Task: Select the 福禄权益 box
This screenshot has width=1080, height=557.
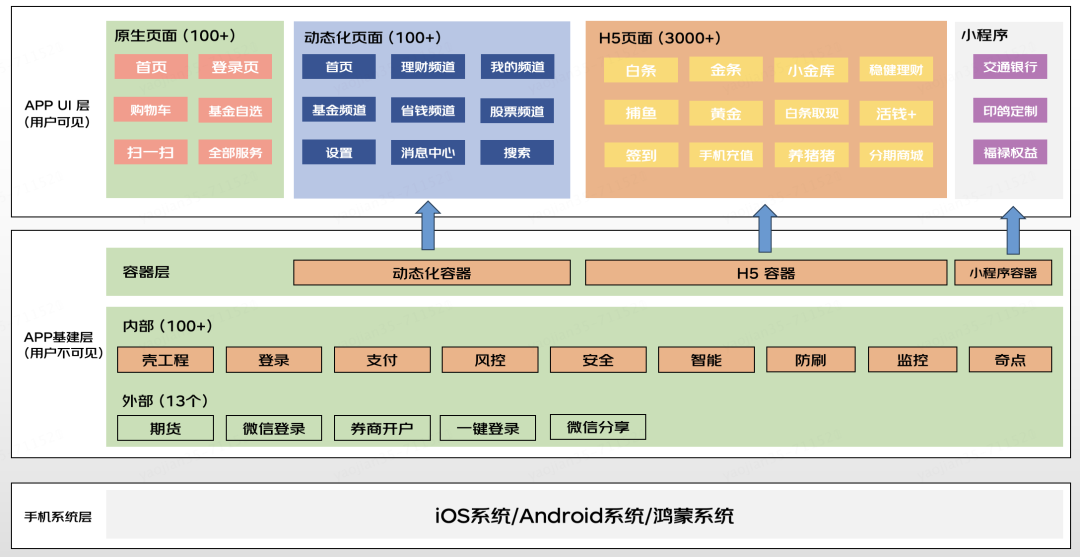Action: click(x=1010, y=152)
